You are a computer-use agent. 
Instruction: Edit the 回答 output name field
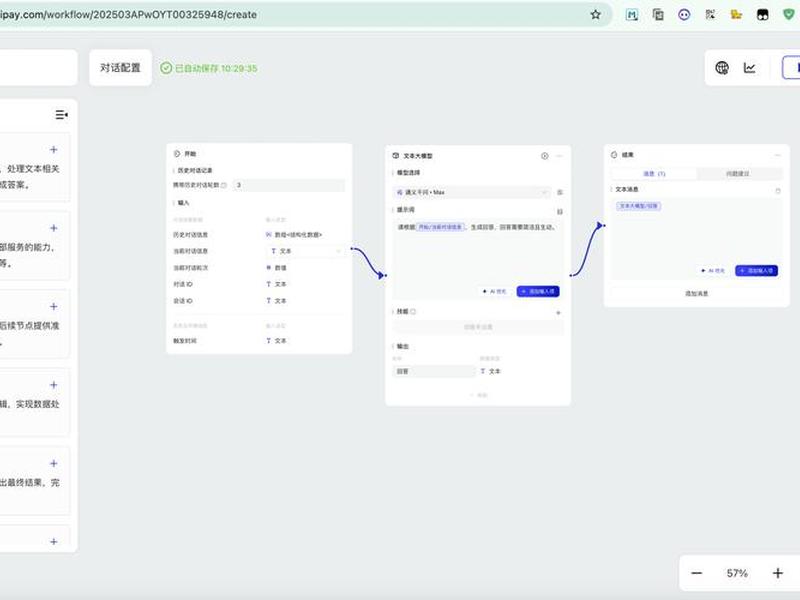434,371
